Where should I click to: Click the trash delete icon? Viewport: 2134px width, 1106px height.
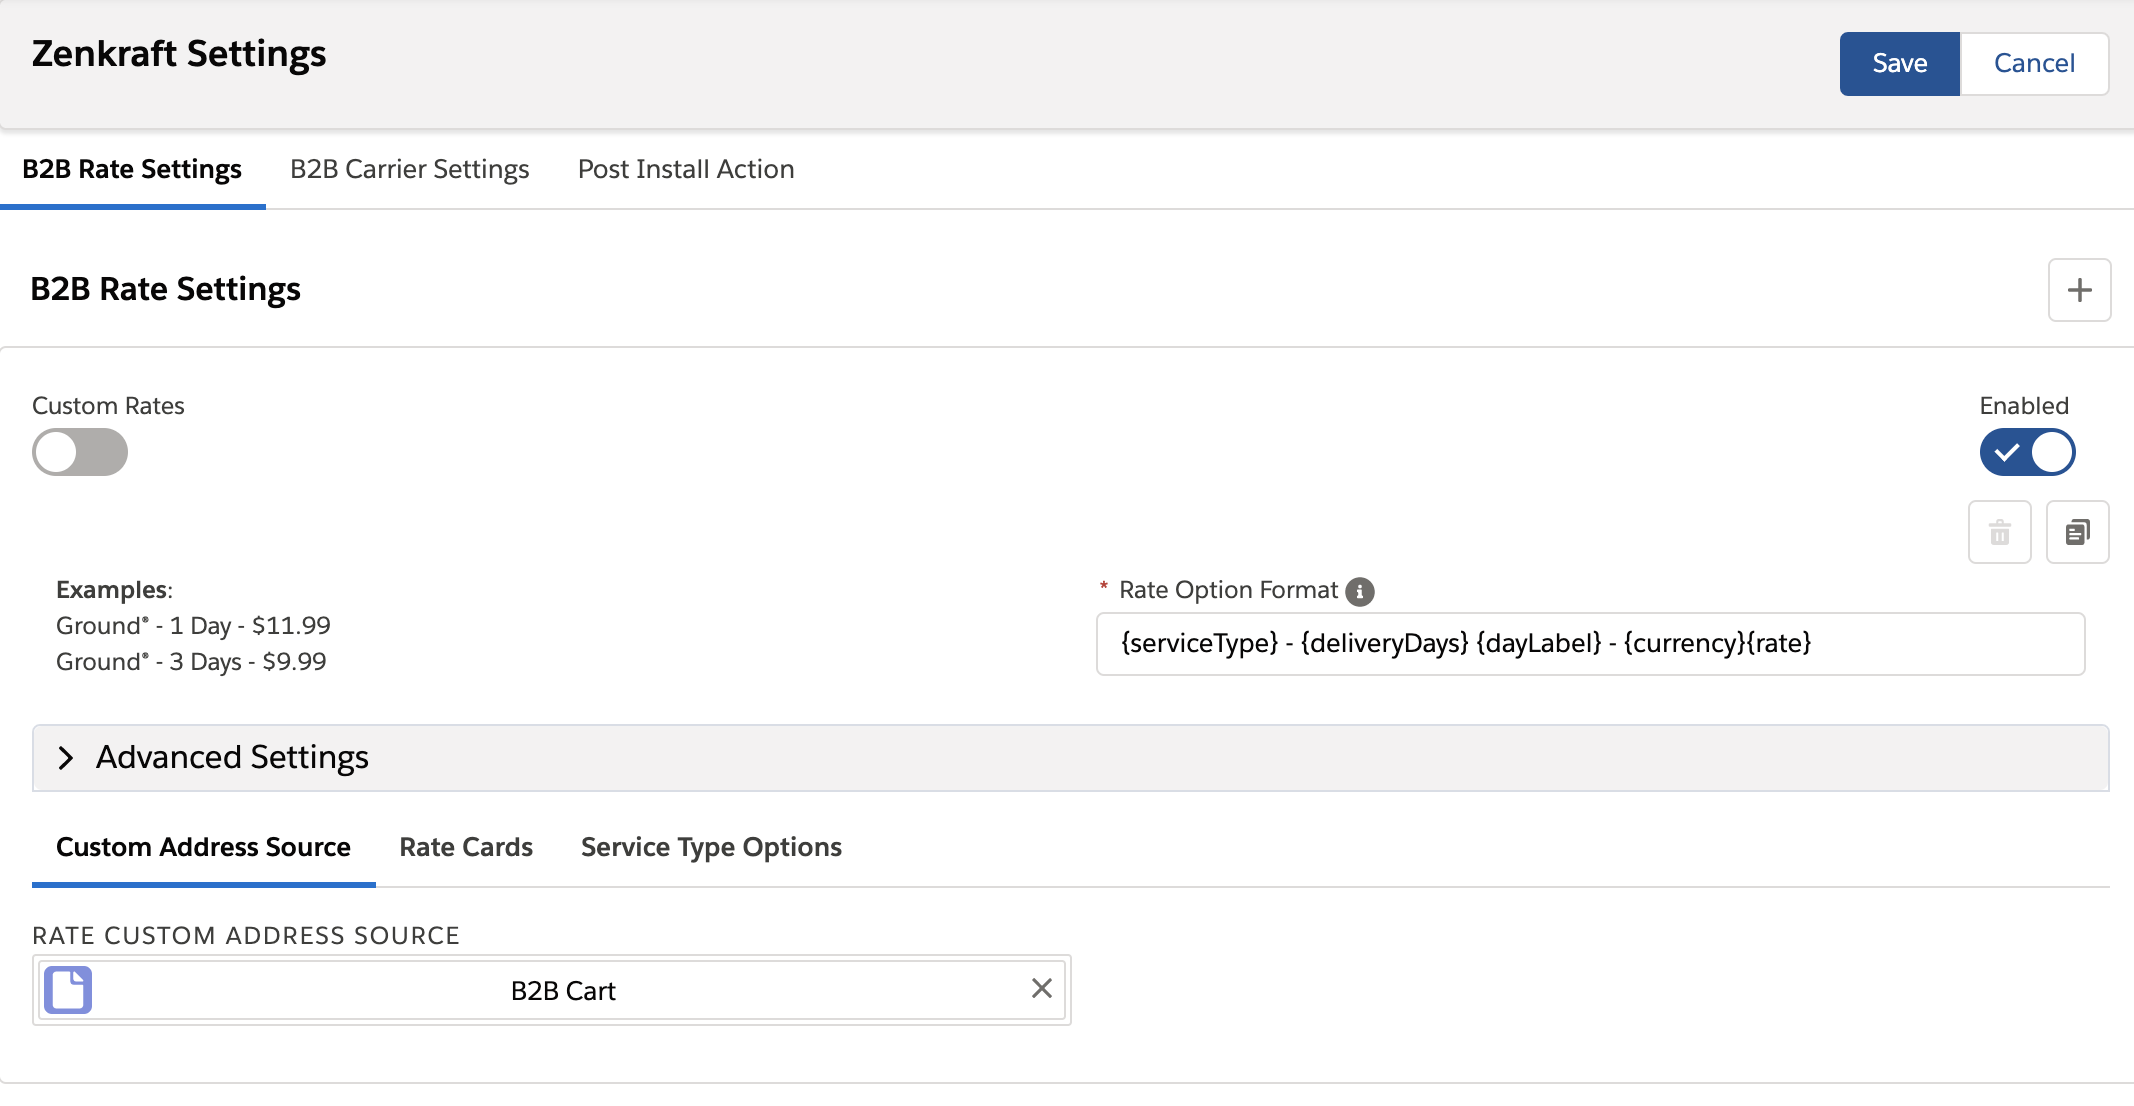coord(2000,532)
